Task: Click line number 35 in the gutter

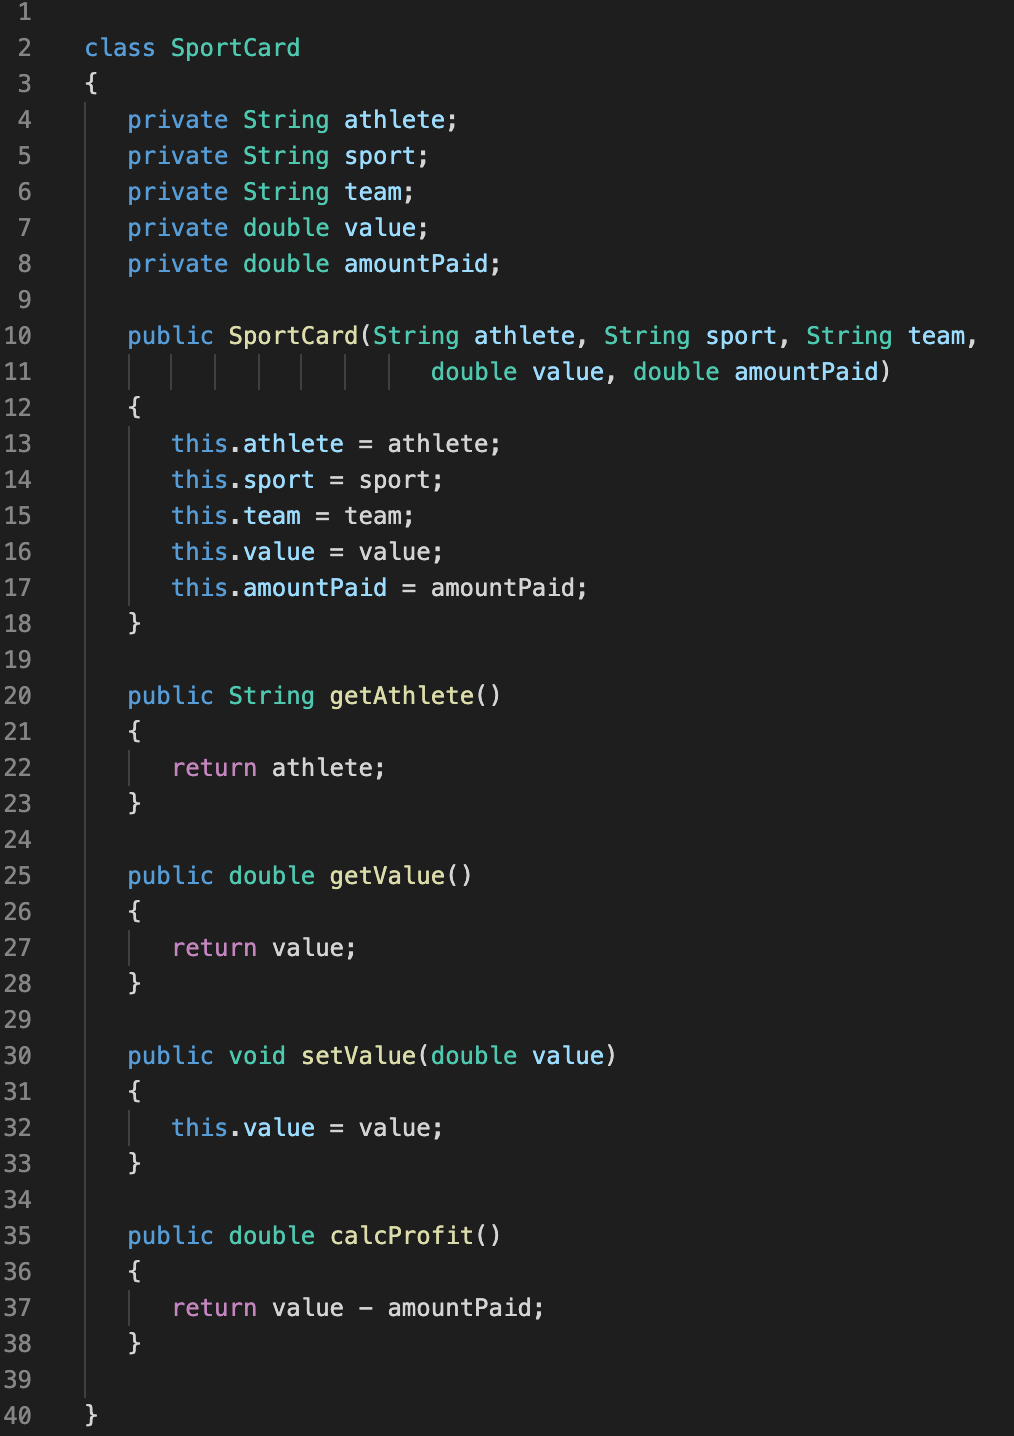Action: (18, 1236)
